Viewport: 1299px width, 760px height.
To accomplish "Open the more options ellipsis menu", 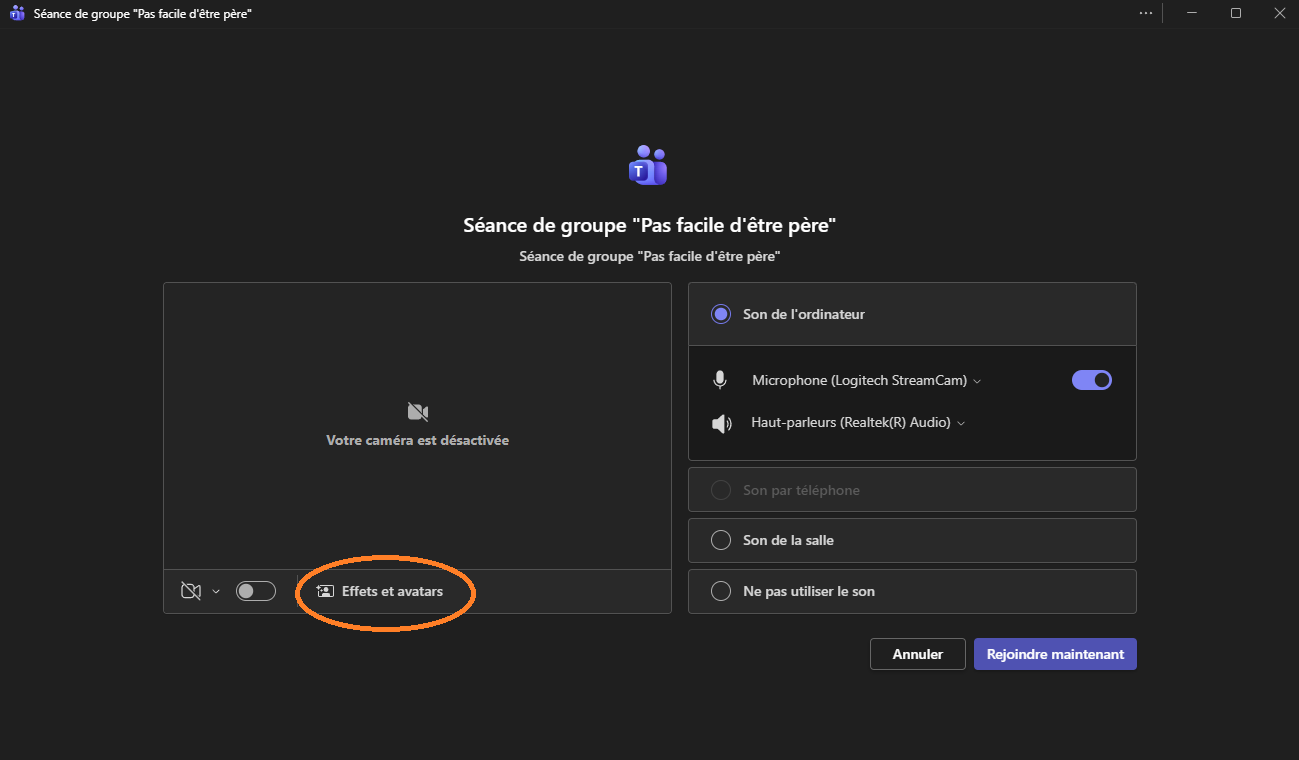I will pos(1145,13).
